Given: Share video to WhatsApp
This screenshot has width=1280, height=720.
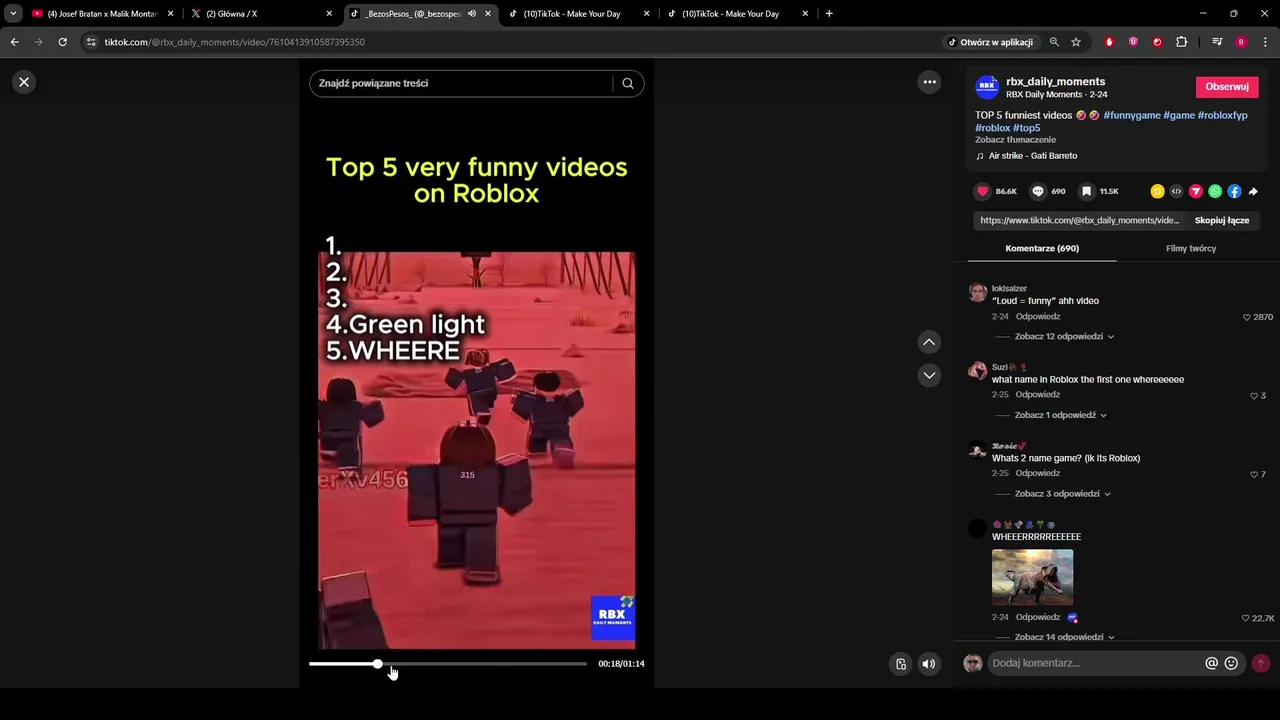Looking at the screenshot, I should pyautogui.click(x=1215, y=191).
